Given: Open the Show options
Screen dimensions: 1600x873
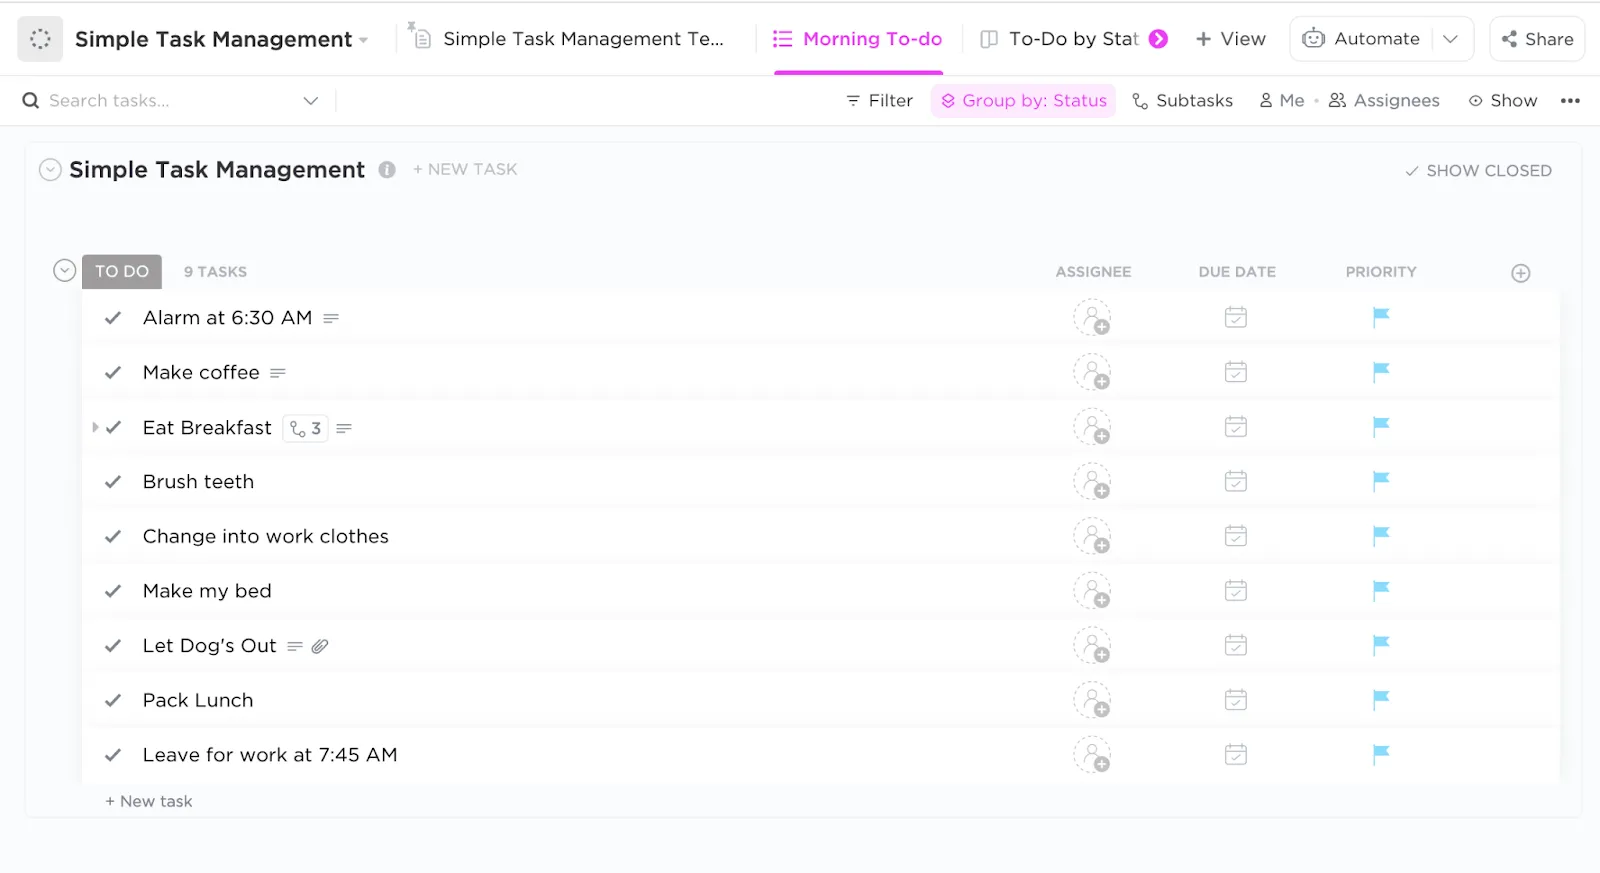Looking at the screenshot, I should click(1503, 101).
